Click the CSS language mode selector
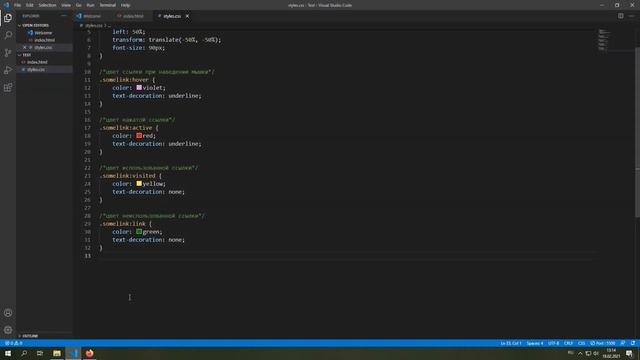640x360 pixels. (x=581, y=343)
